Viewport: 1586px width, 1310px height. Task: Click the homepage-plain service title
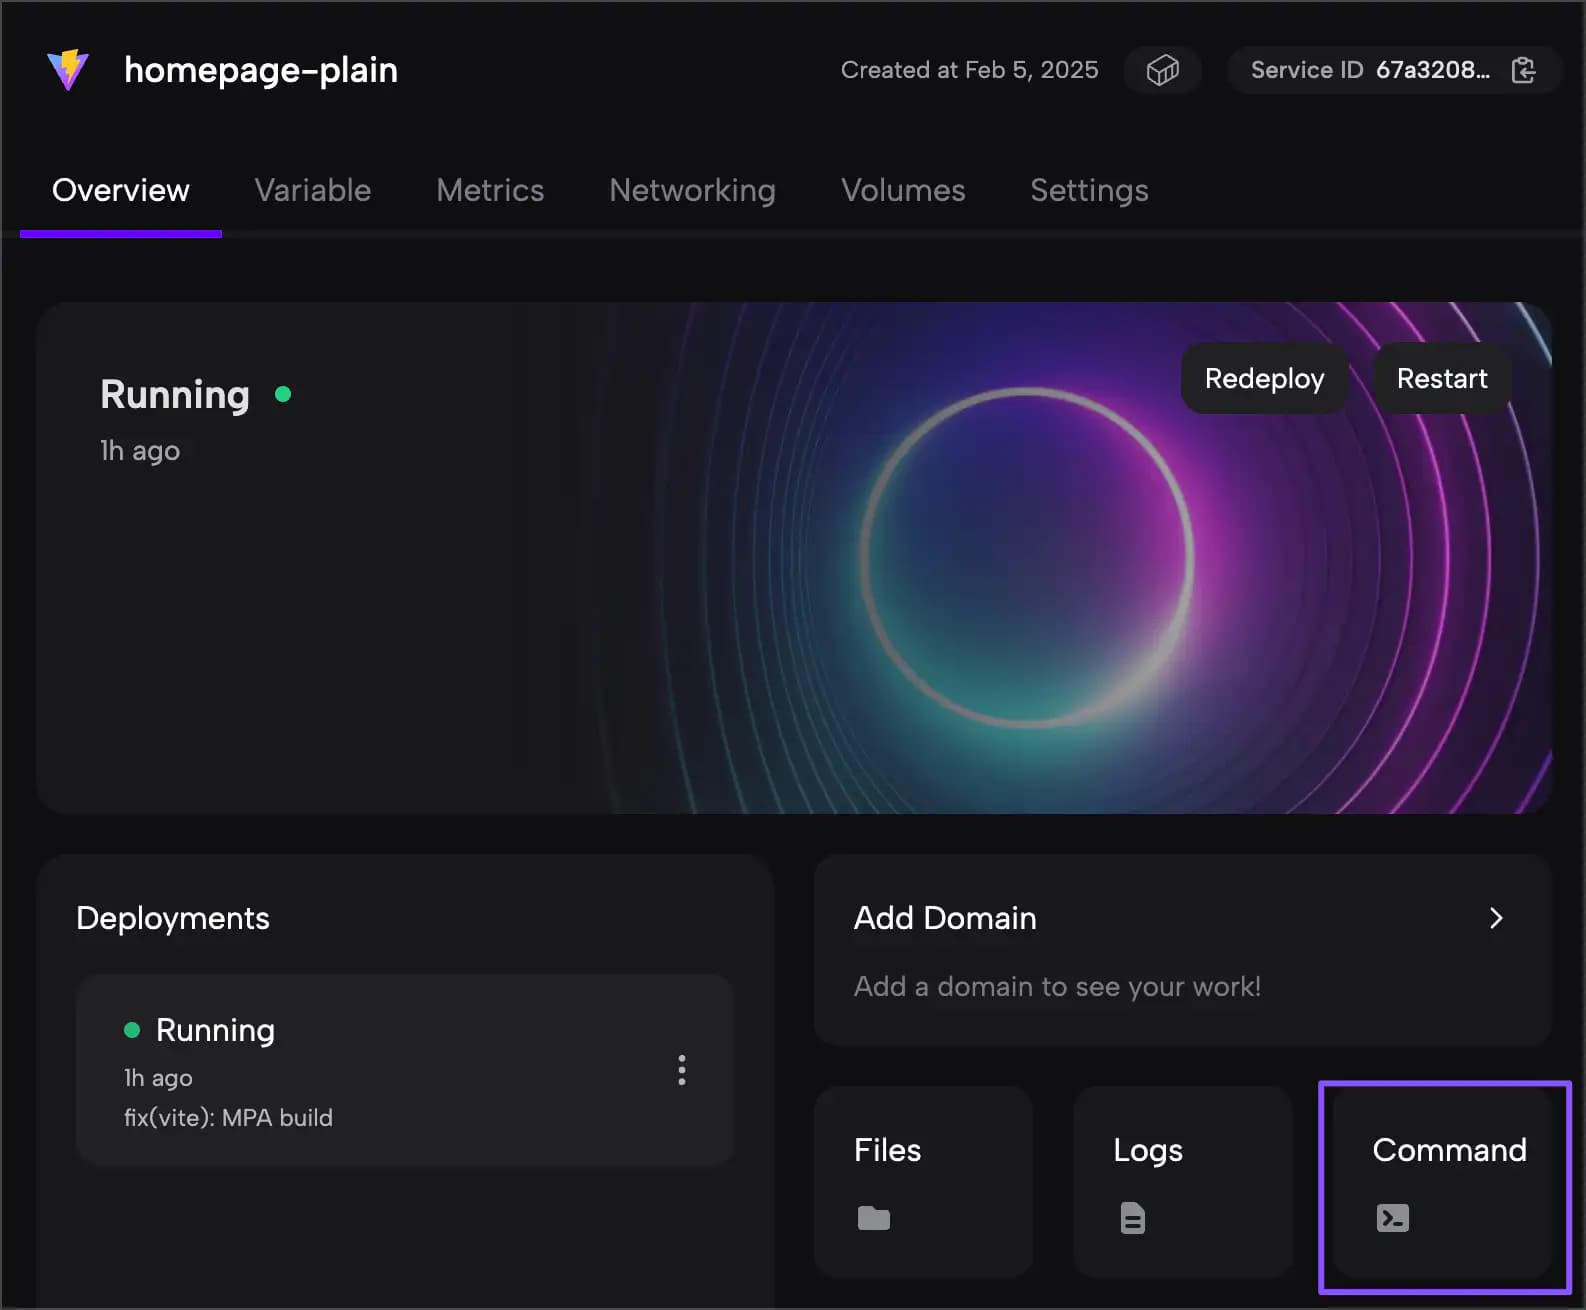coord(260,70)
